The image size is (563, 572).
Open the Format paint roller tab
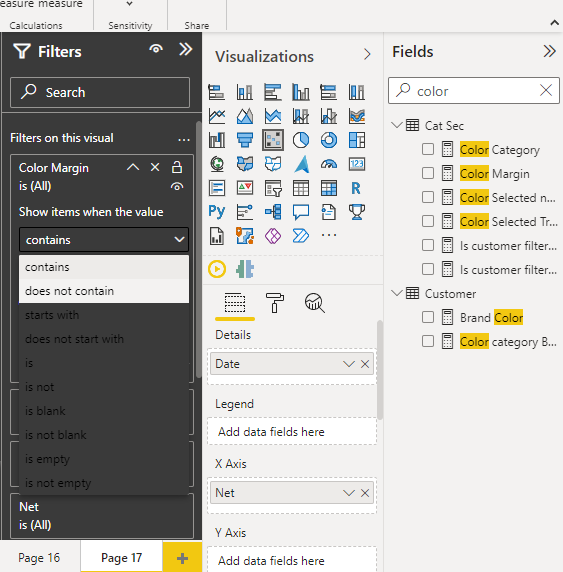pos(275,303)
